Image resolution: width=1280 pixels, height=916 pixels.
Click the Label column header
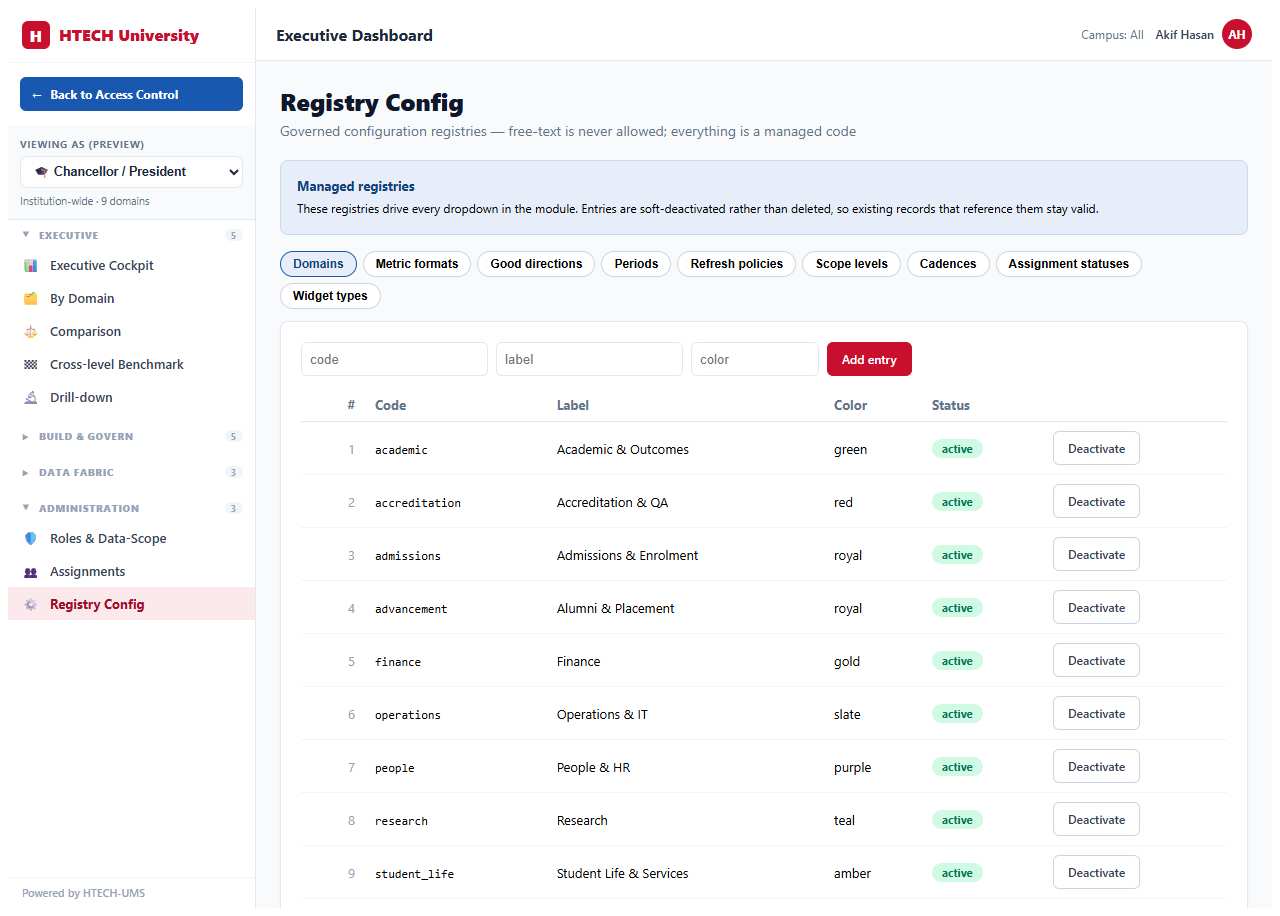[573, 406]
